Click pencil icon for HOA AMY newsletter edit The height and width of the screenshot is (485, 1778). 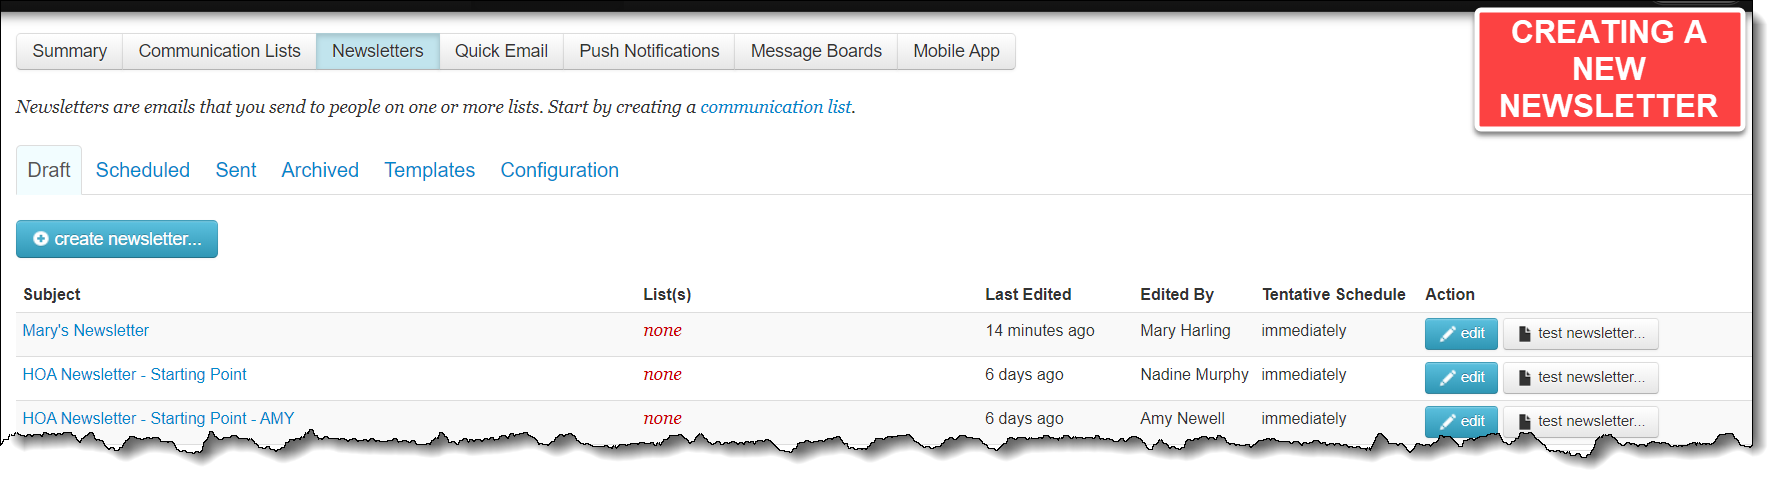1447,422
